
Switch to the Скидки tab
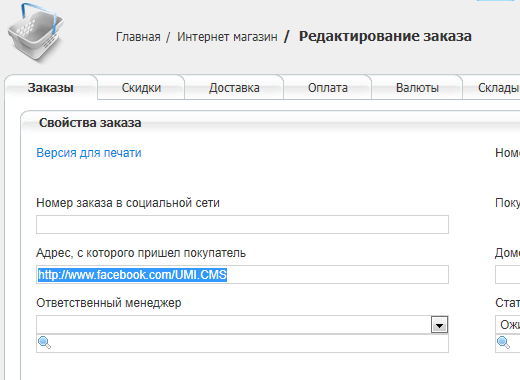tap(141, 88)
